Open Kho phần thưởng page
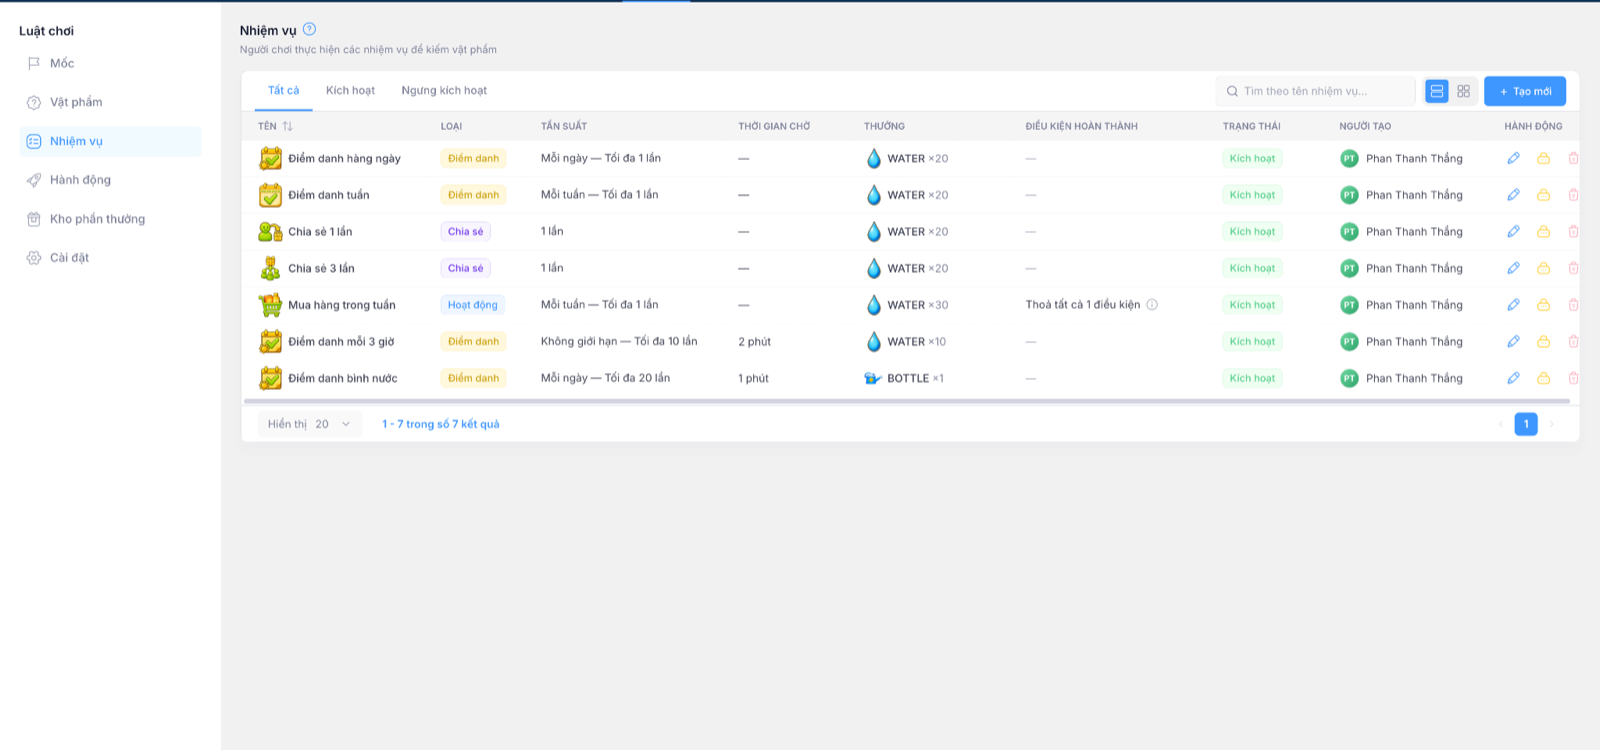Image resolution: width=1600 pixels, height=750 pixels. coord(97,219)
